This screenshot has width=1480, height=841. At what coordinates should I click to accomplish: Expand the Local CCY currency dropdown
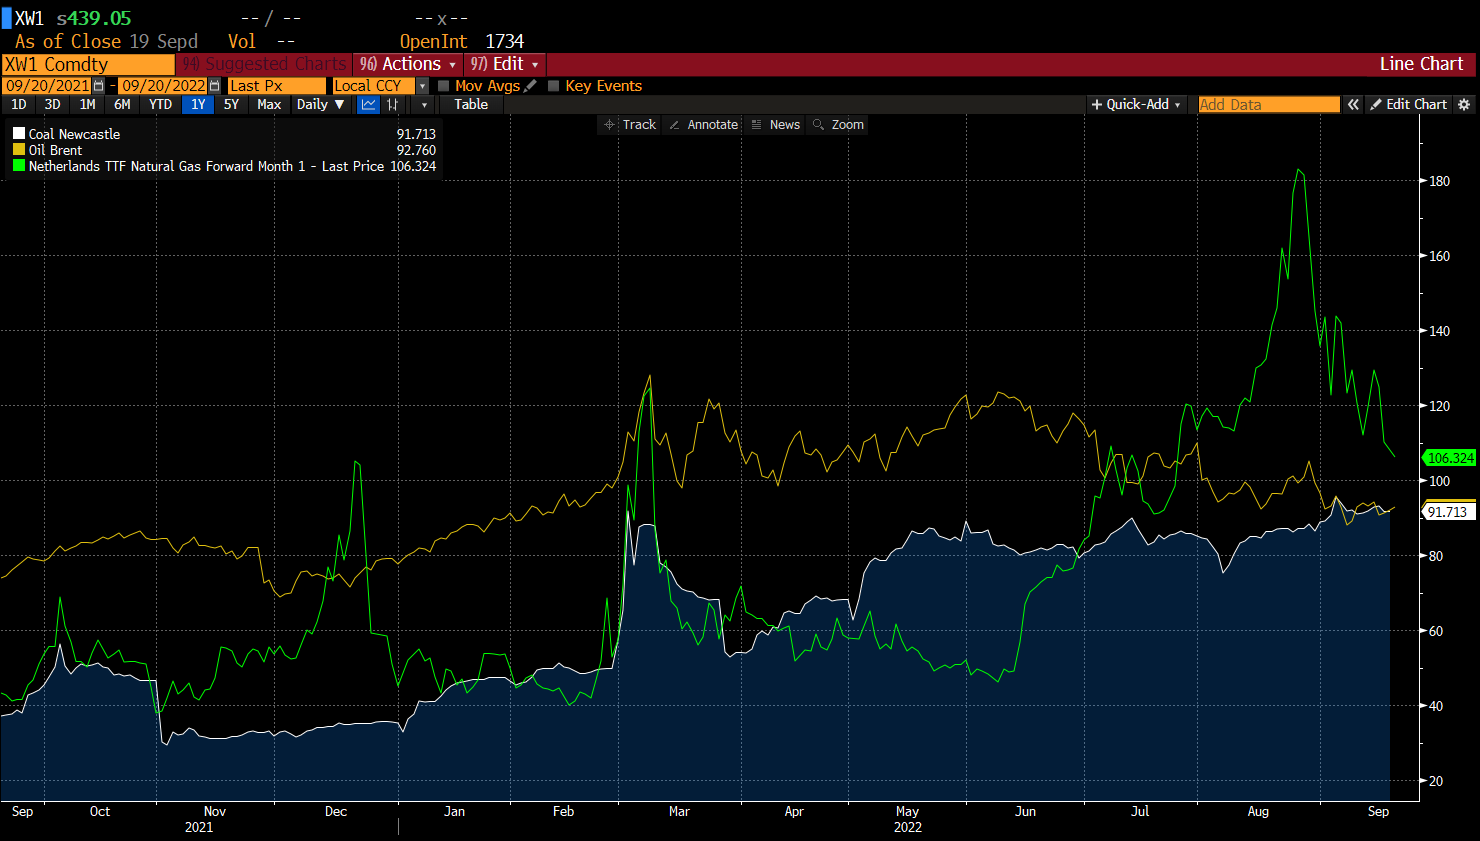[422, 86]
